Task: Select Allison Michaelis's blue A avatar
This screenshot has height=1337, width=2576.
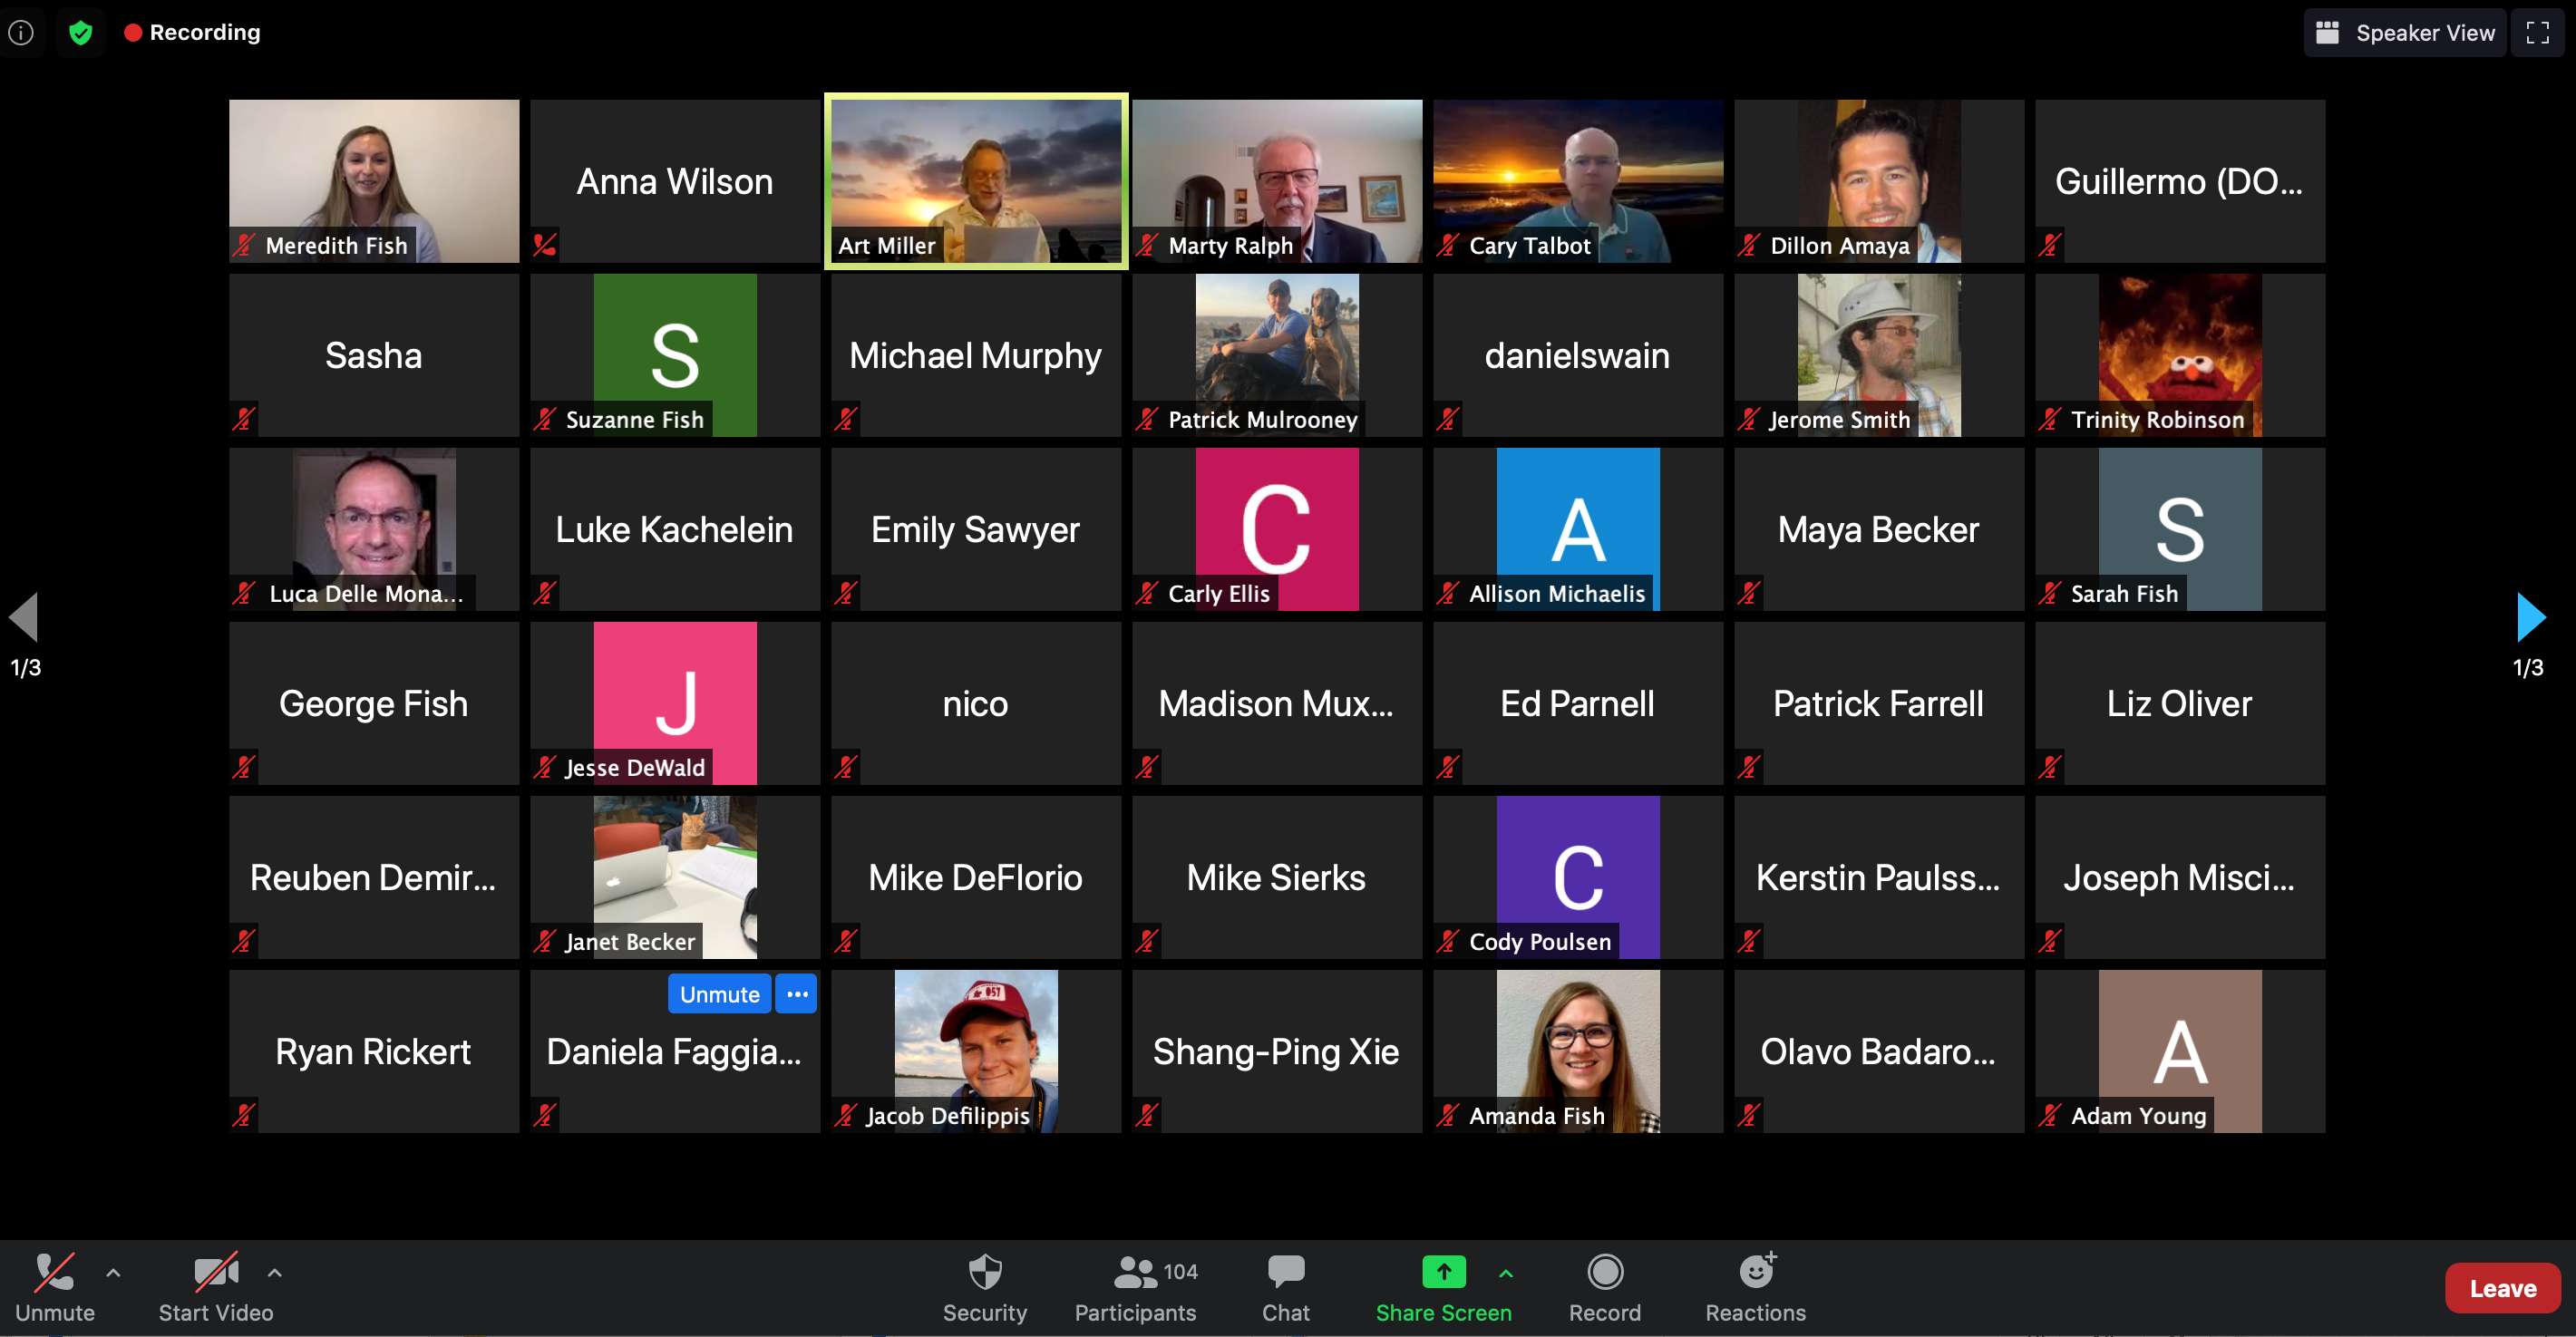Action: [x=1578, y=529]
